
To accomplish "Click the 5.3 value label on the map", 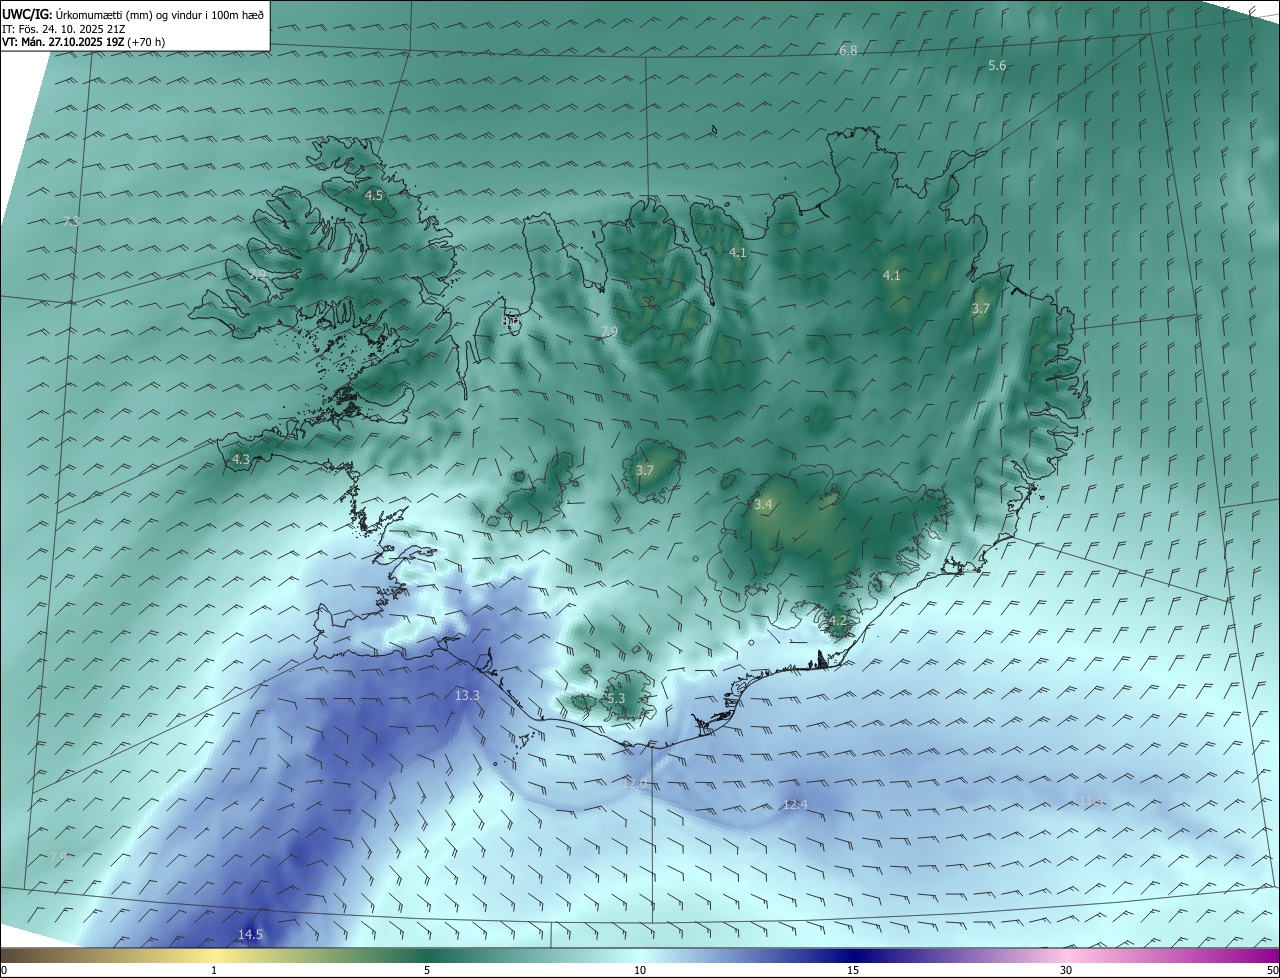I will click(615, 698).
